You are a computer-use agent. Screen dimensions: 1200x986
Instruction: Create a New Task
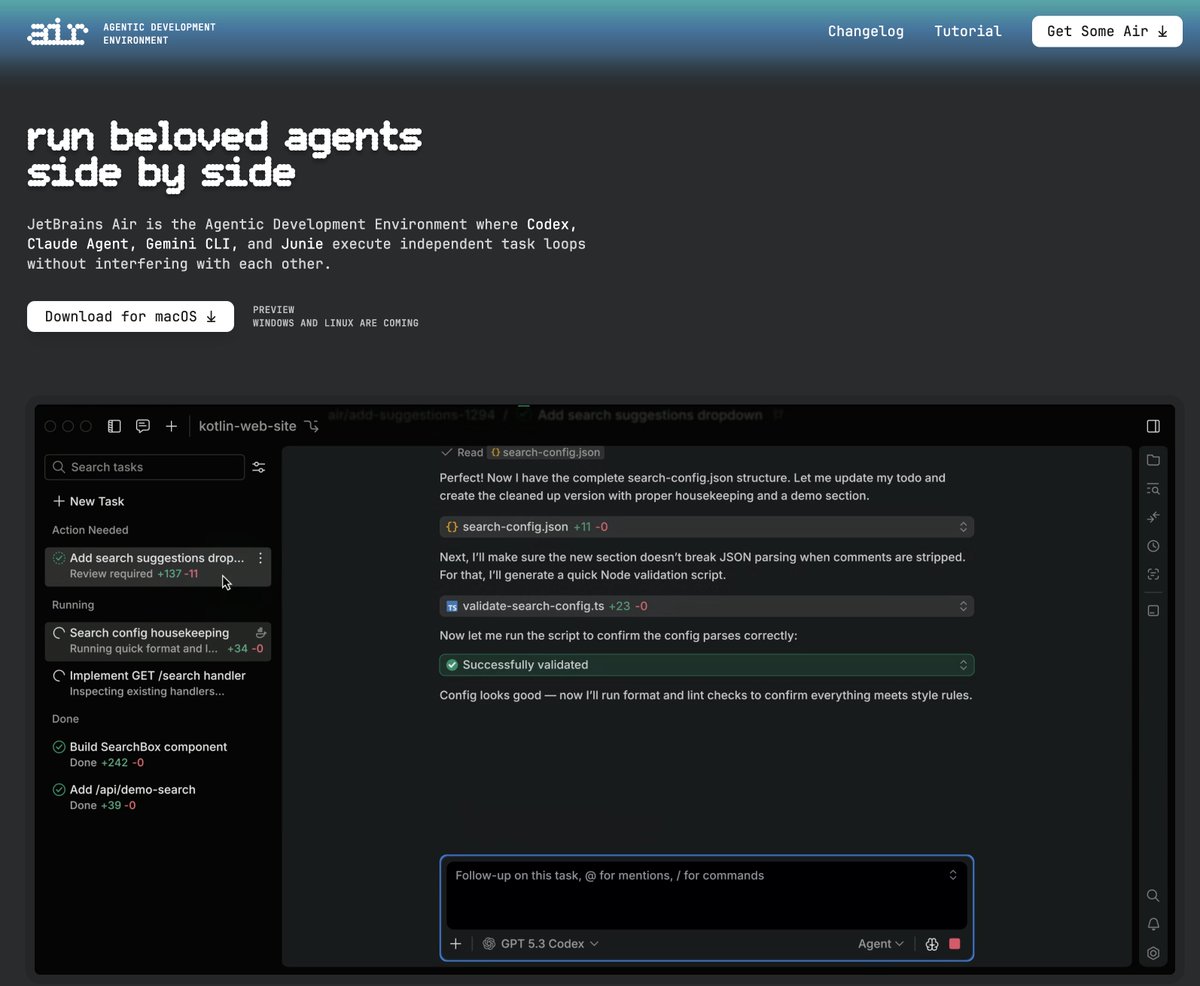(88, 501)
